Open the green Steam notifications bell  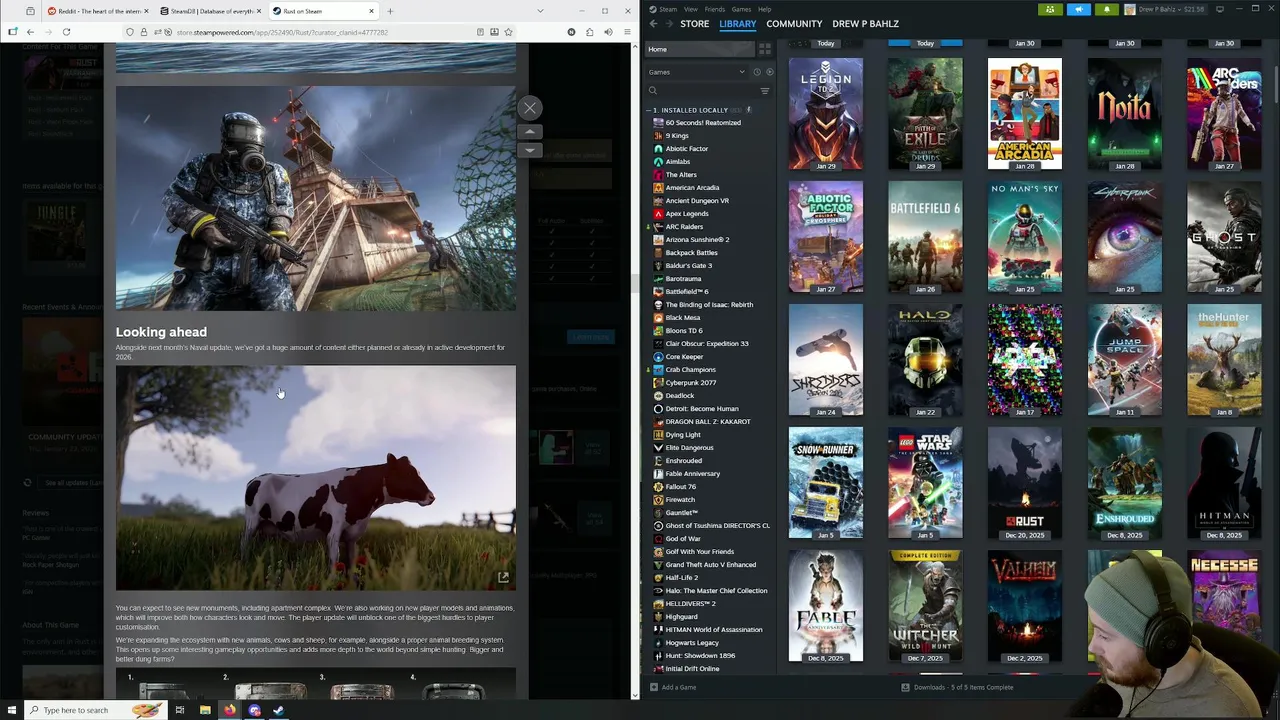1107,9
